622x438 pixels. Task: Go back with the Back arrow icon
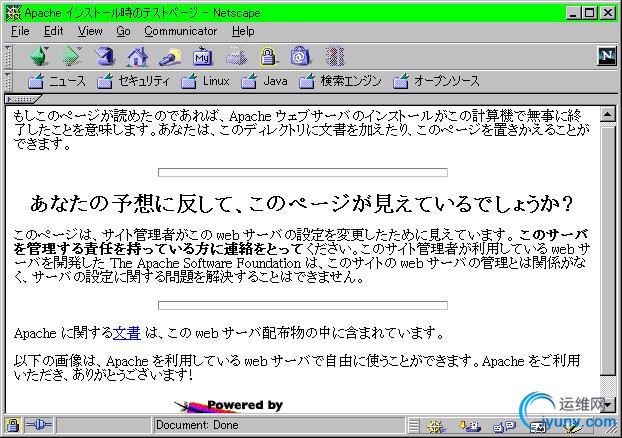39,56
